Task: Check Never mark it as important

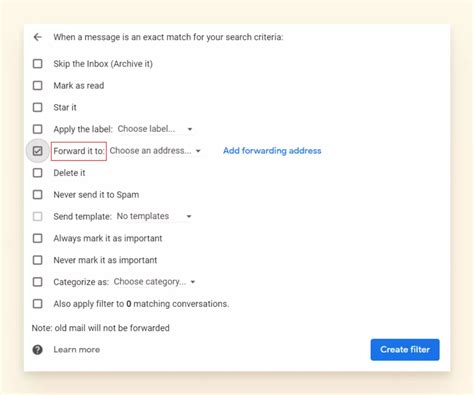Action: (x=38, y=260)
